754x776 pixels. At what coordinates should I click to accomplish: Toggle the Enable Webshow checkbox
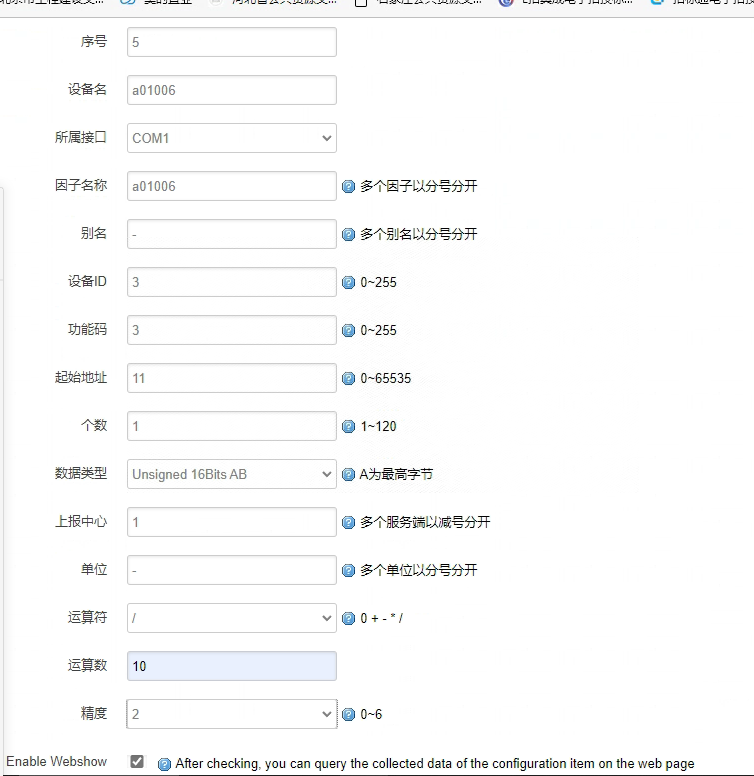[137, 762]
